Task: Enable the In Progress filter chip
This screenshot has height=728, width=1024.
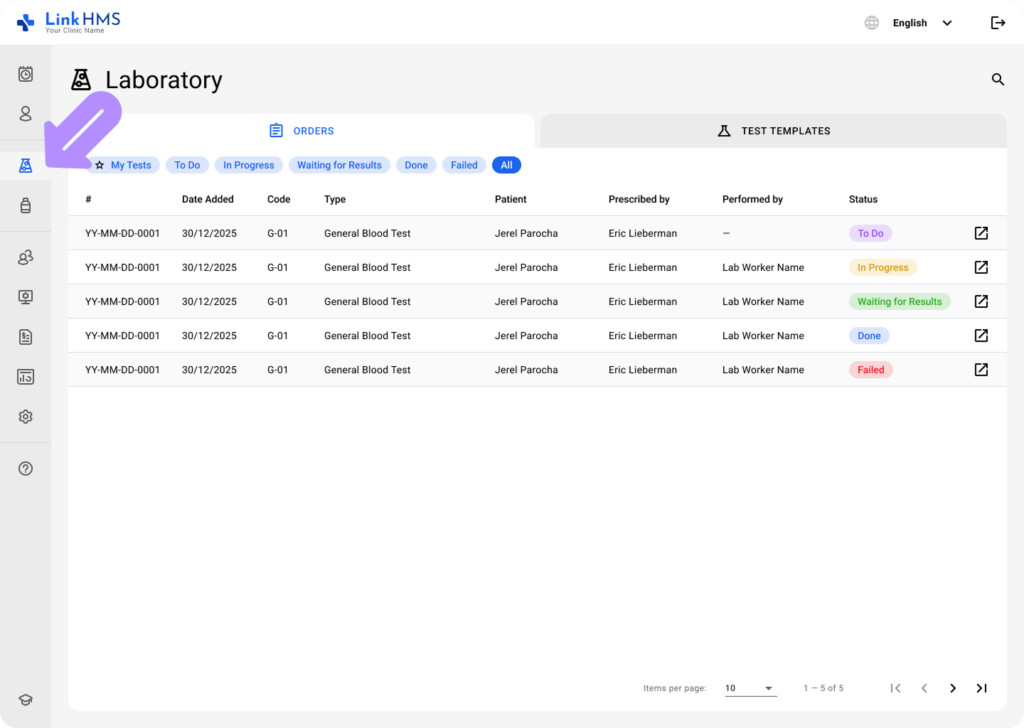Action: [248, 165]
